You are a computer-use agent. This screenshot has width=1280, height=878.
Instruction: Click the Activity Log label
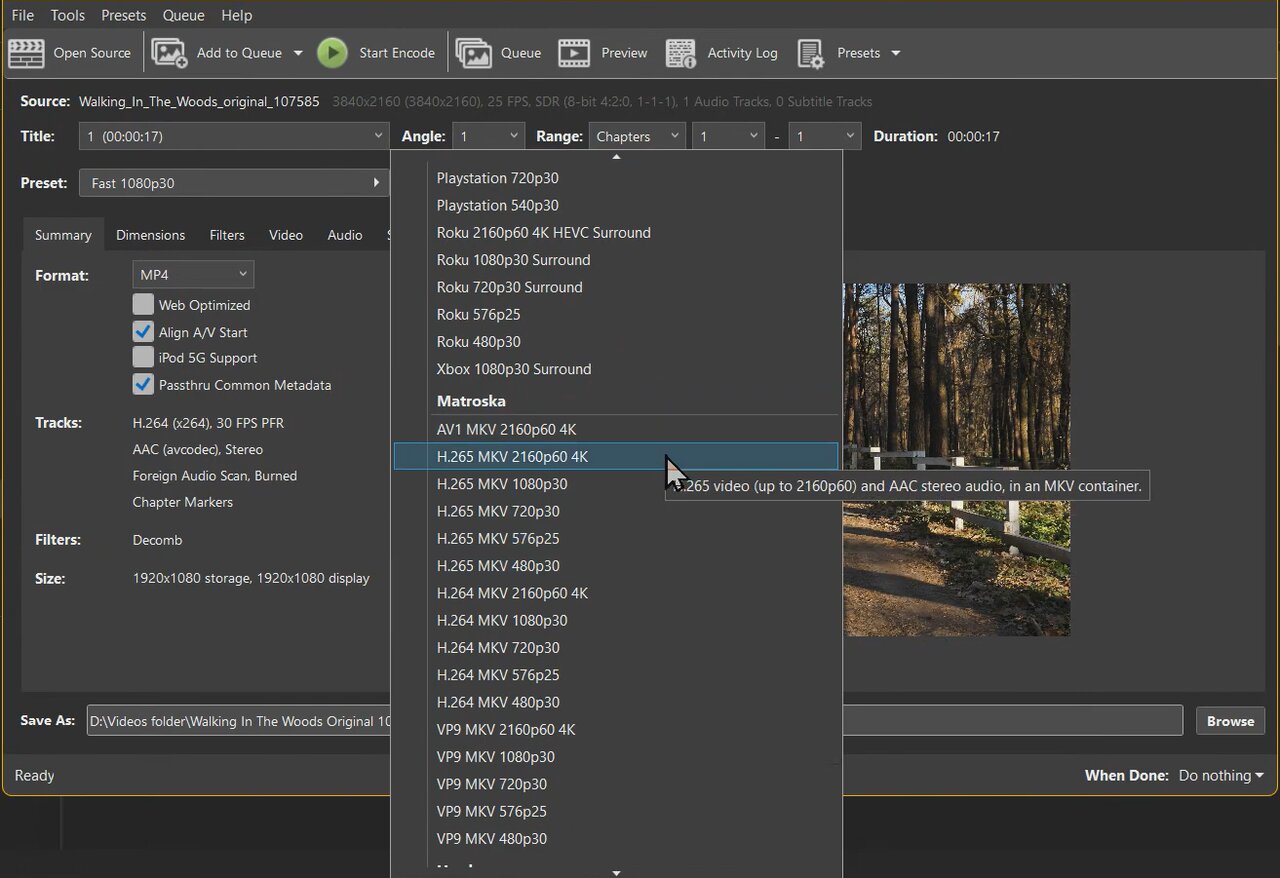coord(742,53)
